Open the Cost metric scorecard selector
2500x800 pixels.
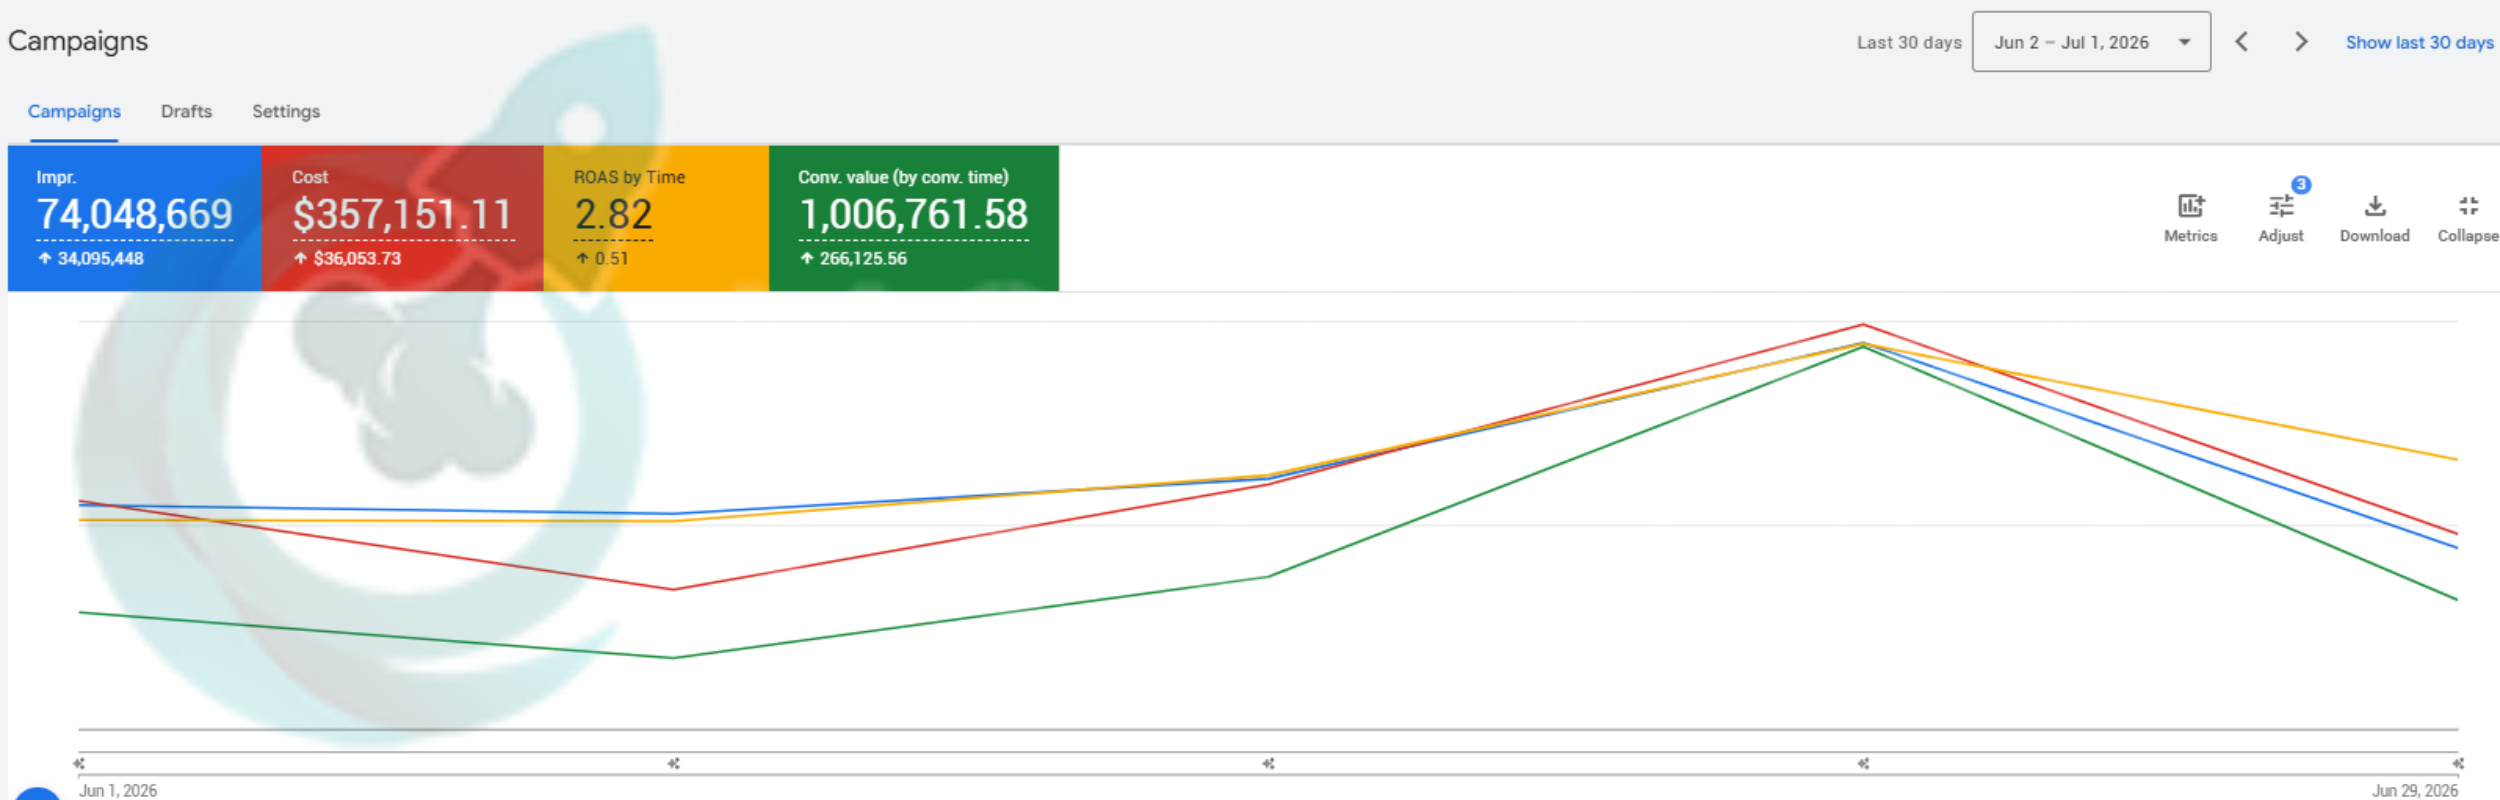coord(402,218)
